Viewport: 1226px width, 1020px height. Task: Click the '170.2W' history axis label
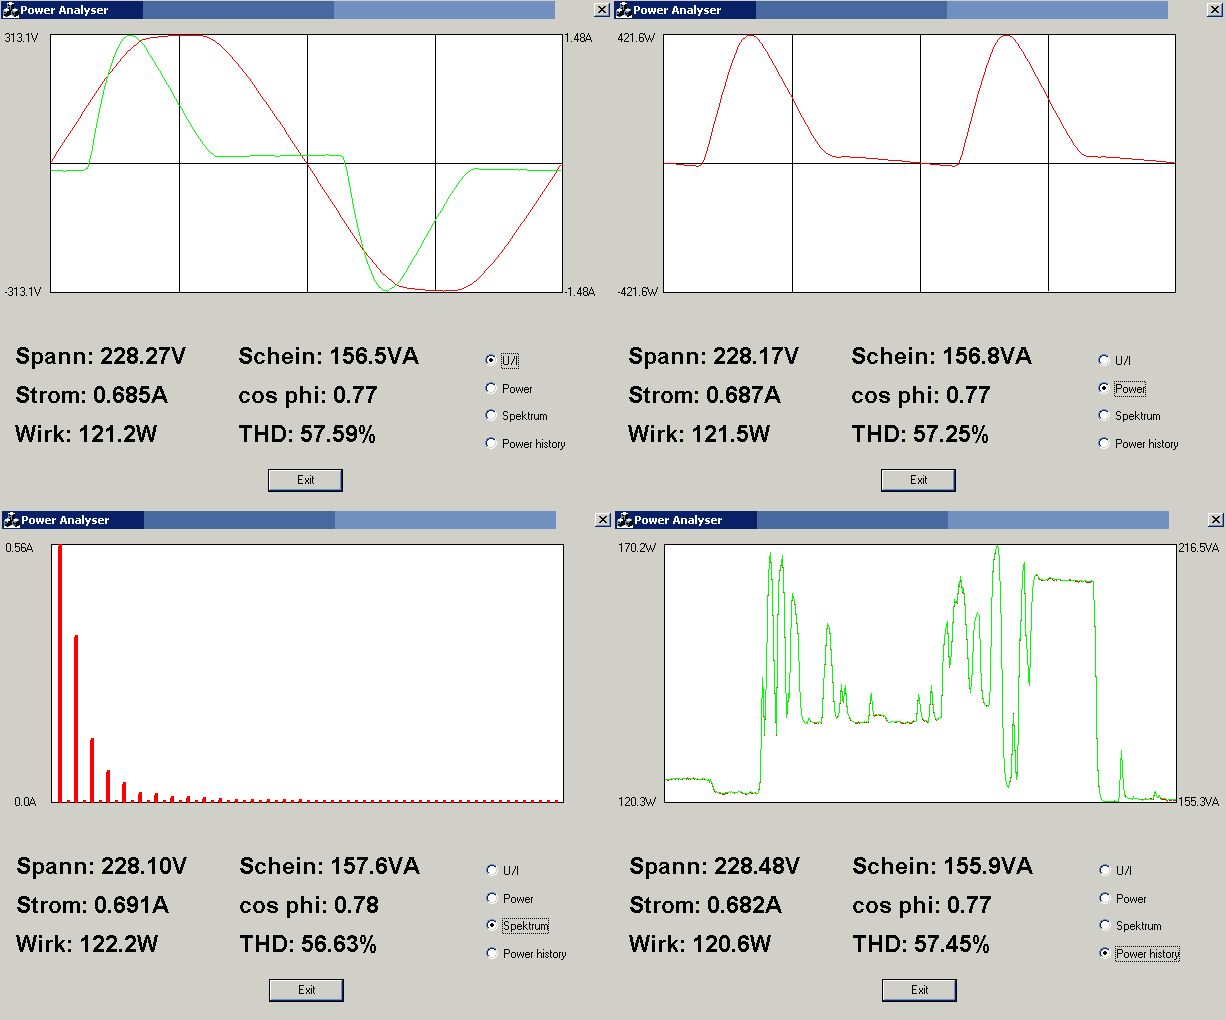(x=637, y=548)
